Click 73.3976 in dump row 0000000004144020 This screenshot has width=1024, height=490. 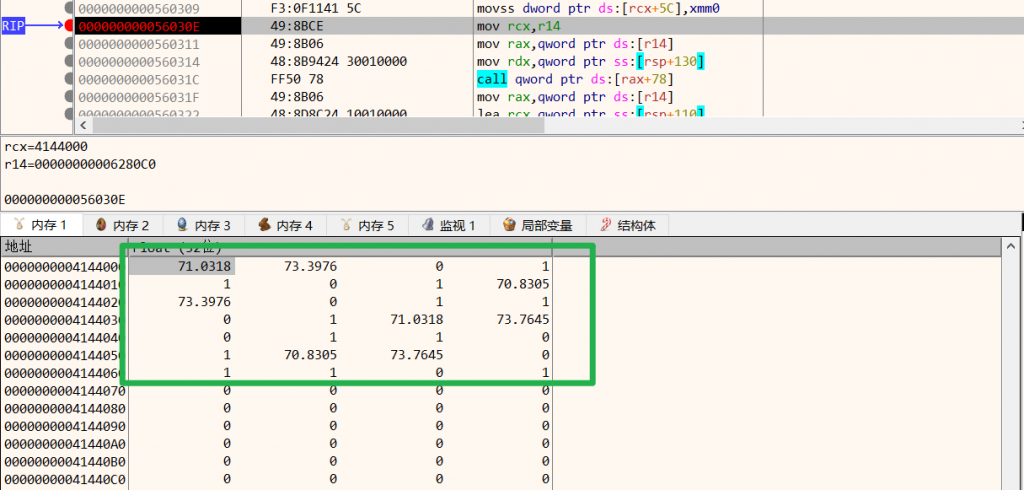point(204,302)
